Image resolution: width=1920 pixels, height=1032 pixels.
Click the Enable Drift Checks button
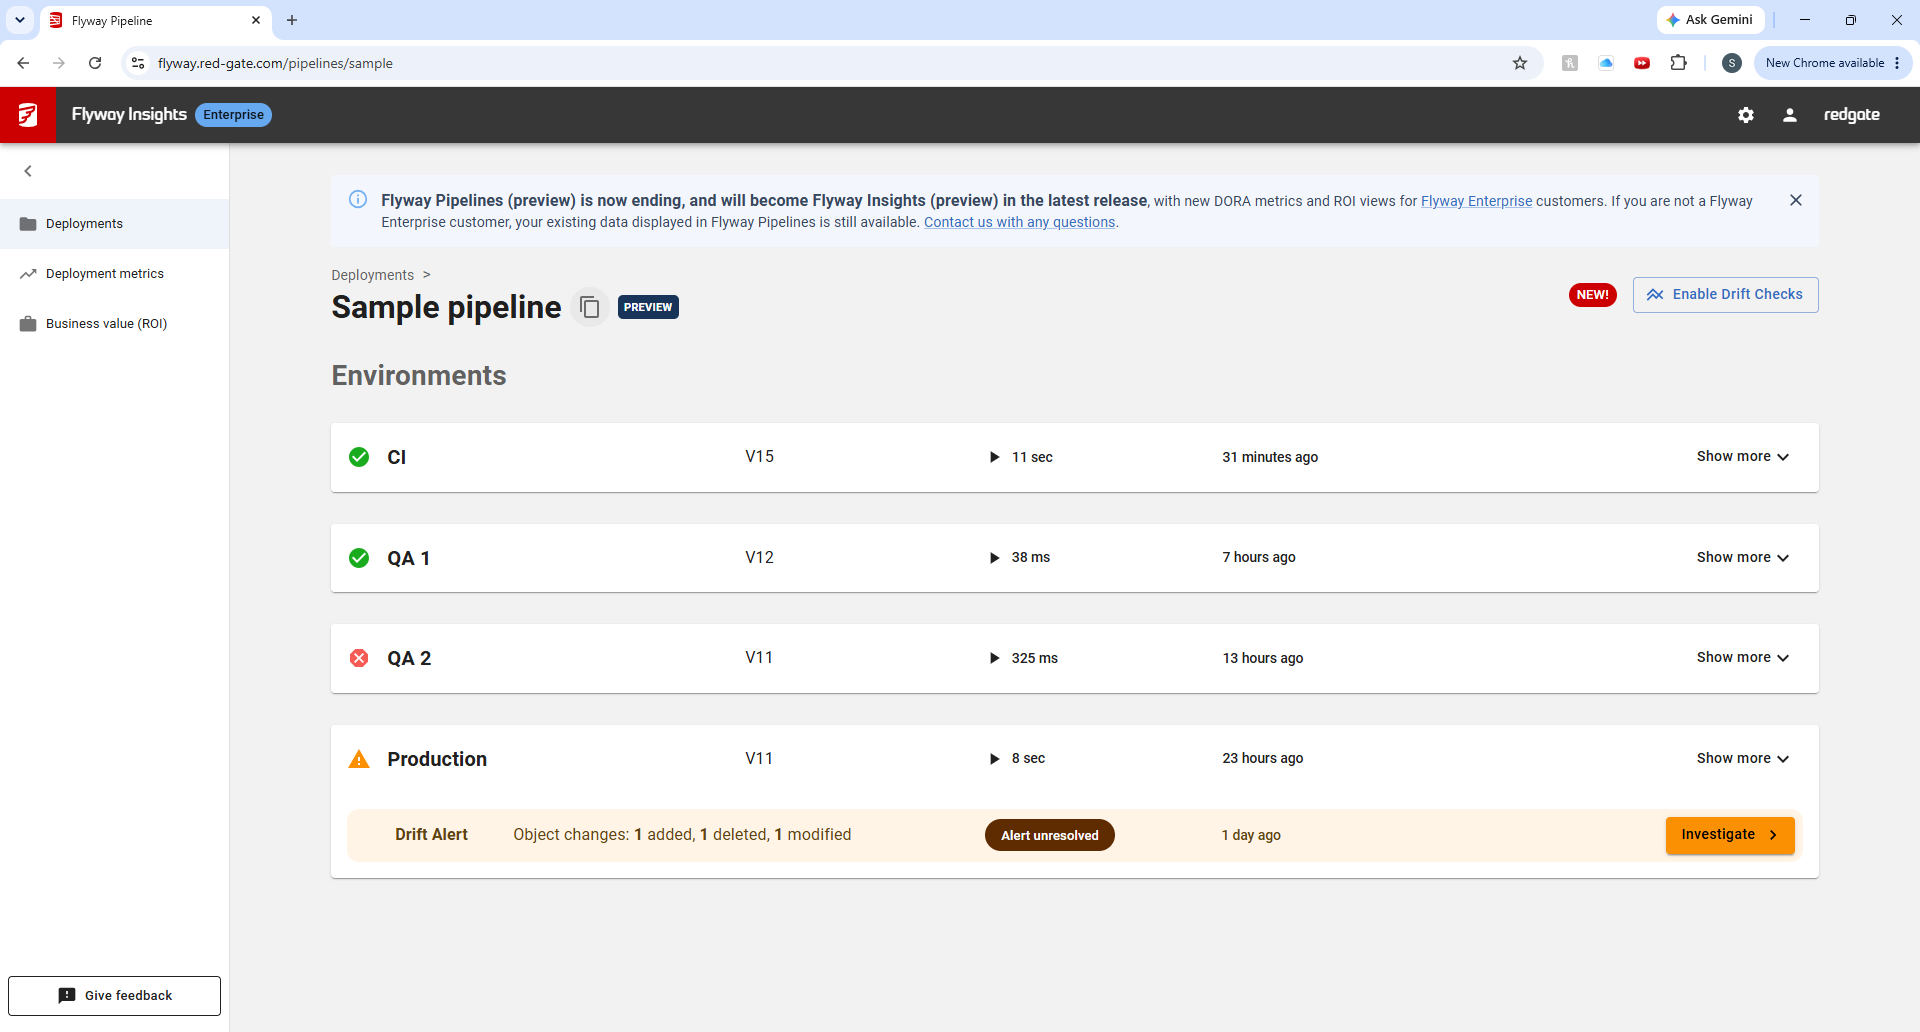click(x=1725, y=295)
